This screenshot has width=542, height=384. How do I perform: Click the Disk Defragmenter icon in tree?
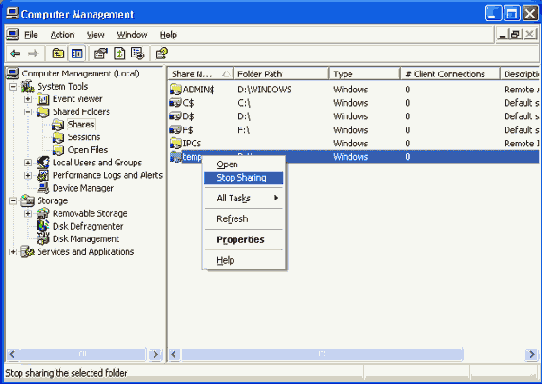coord(43,226)
